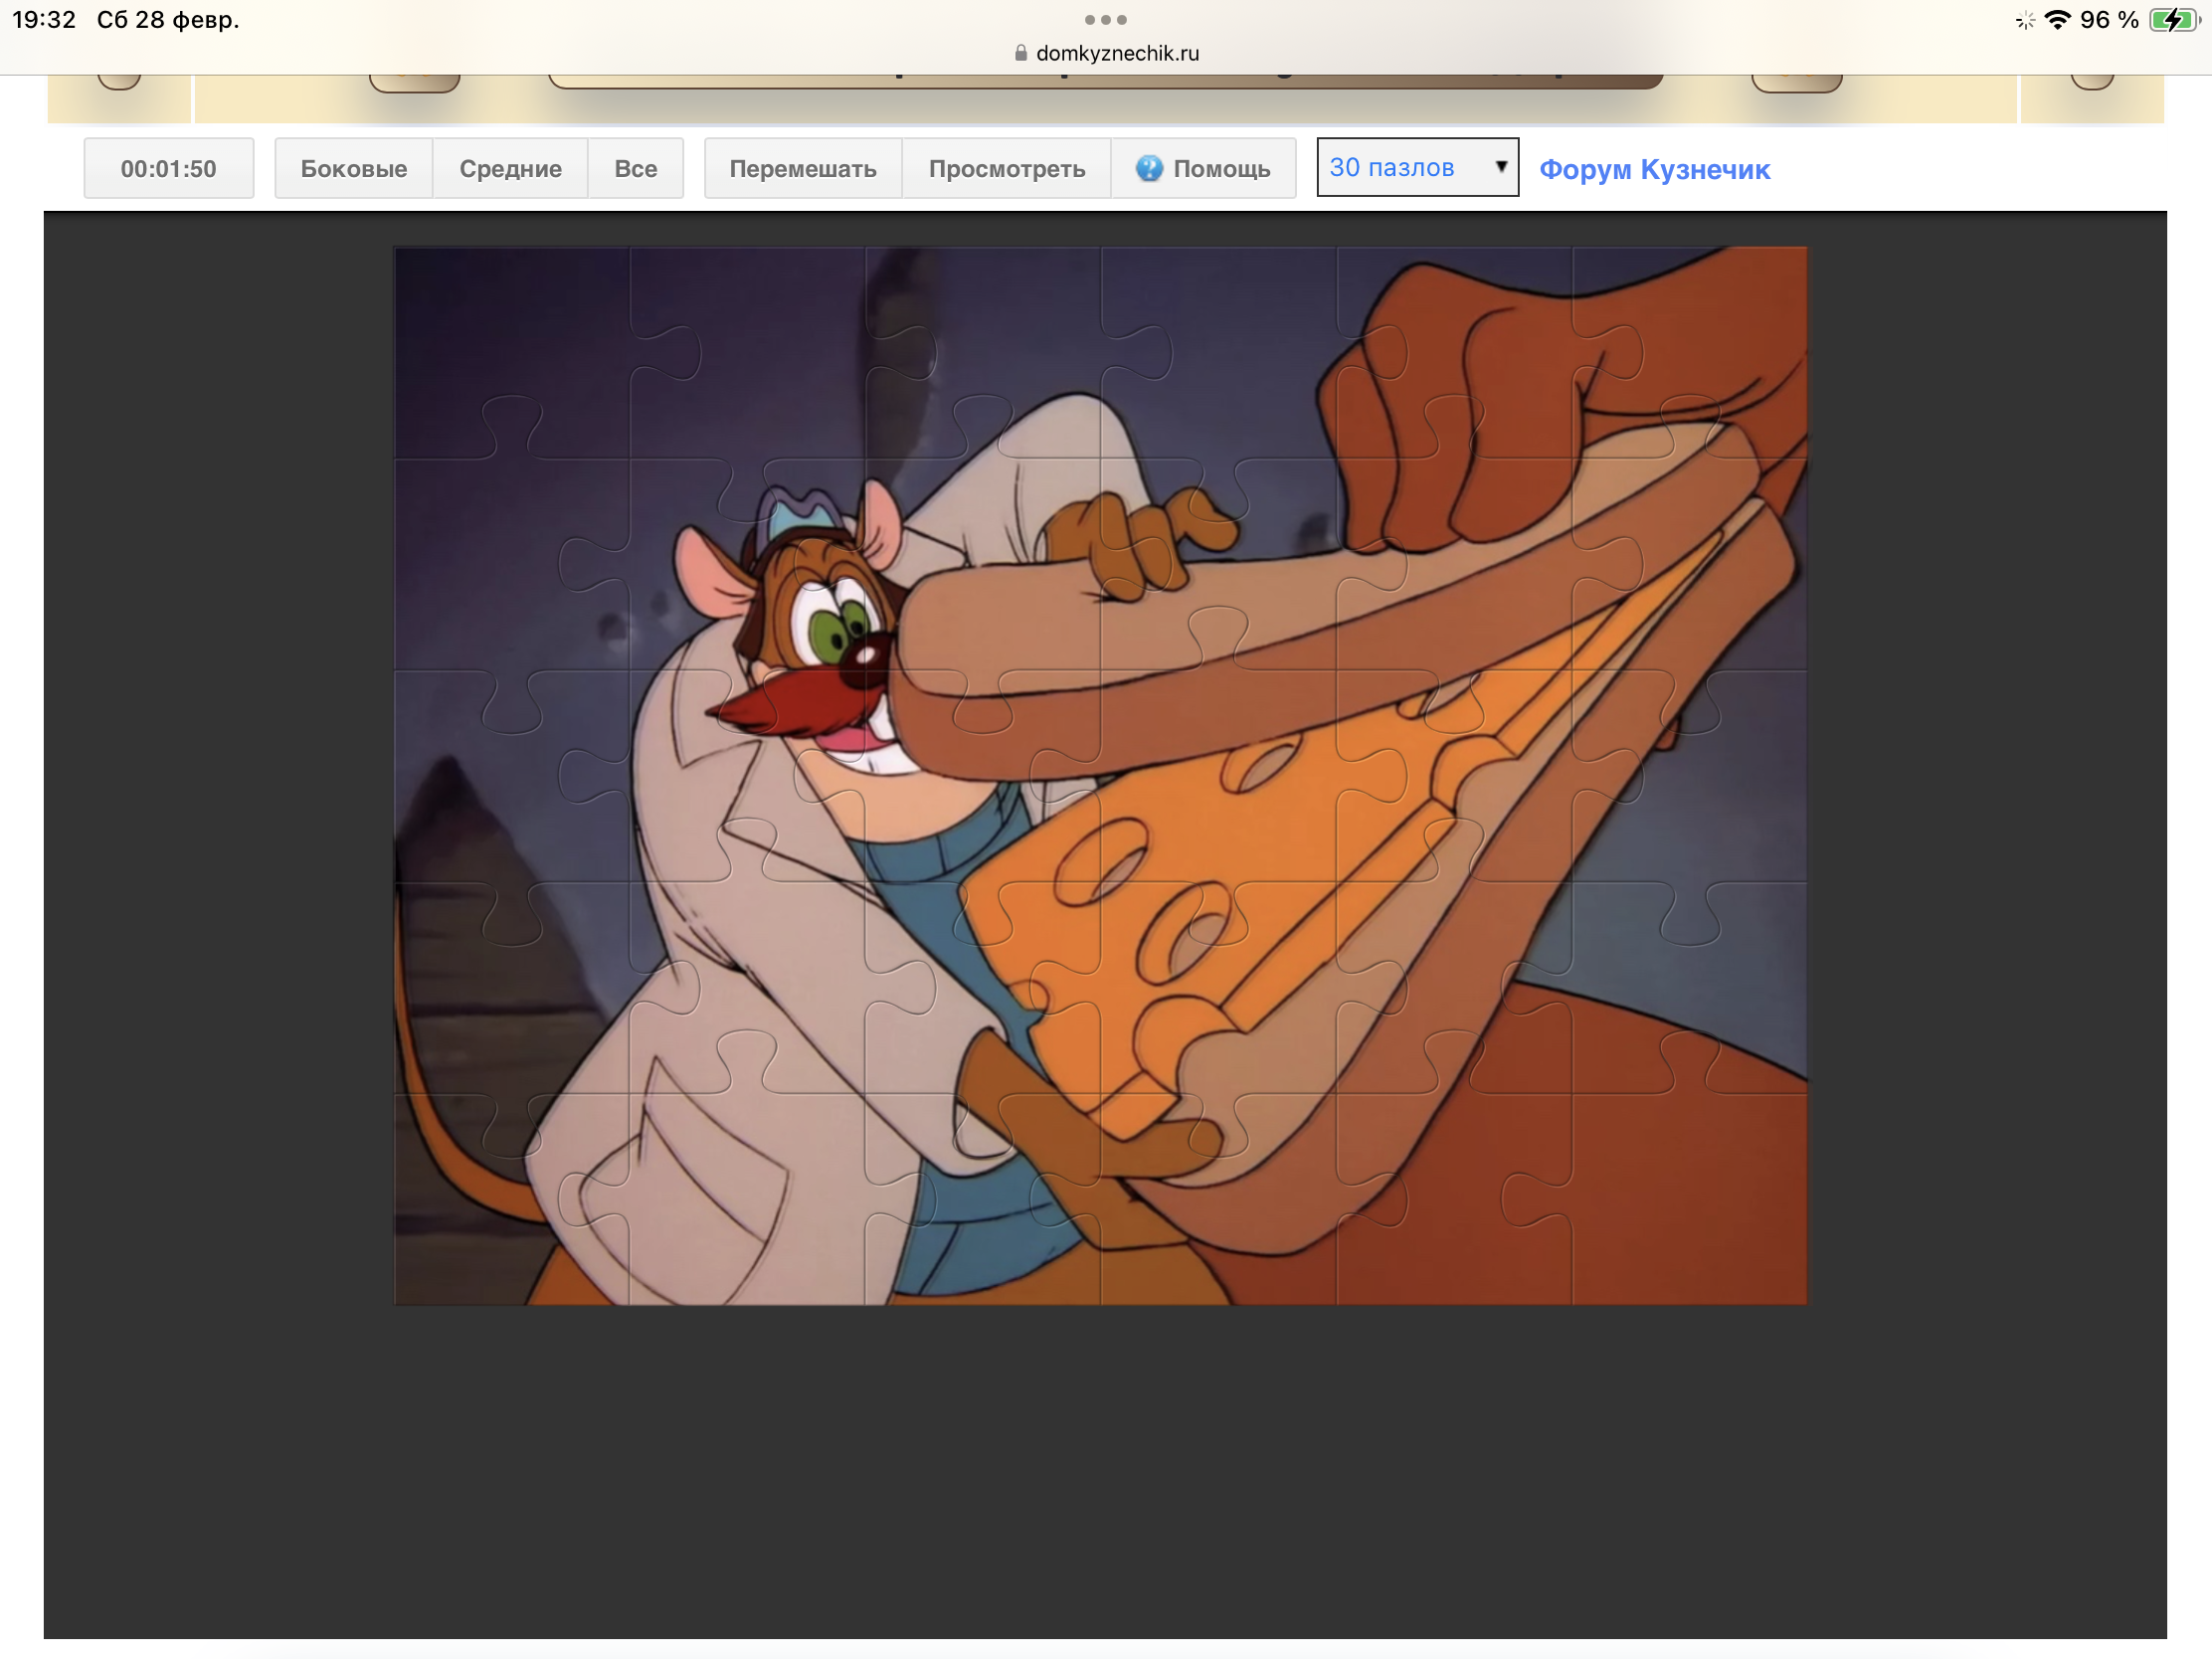Image resolution: width=2212 pixels, height=1659 pixels.
Task: Shuffle pieces with Перемешать button
Action: (802, 169)
